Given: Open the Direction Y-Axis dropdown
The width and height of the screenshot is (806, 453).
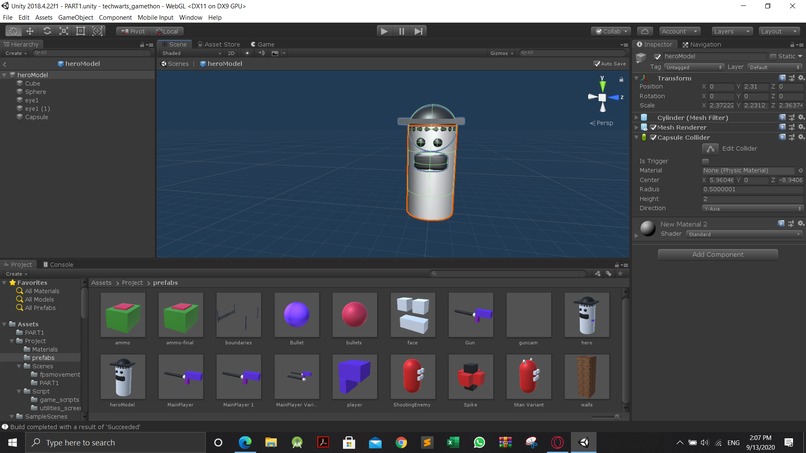Looking at the screenshot, I should 753,208.
